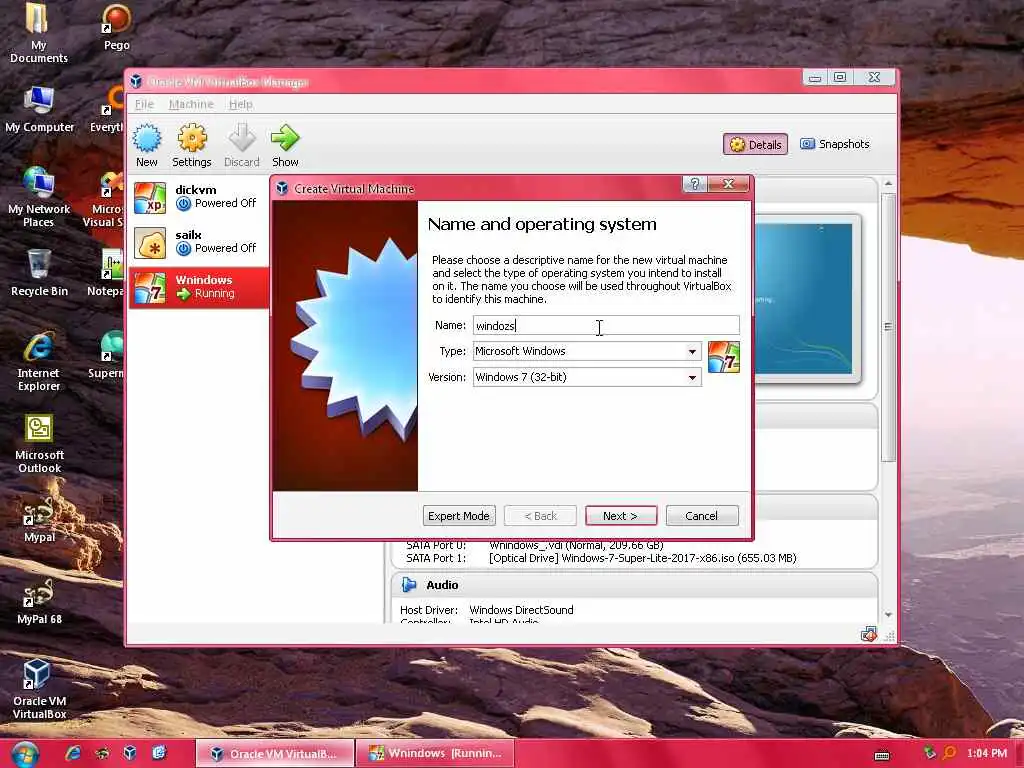Open My Documents desktop icon
Image resolution: width=1024 pixels, height=768 pixels.
click(39, 33)
